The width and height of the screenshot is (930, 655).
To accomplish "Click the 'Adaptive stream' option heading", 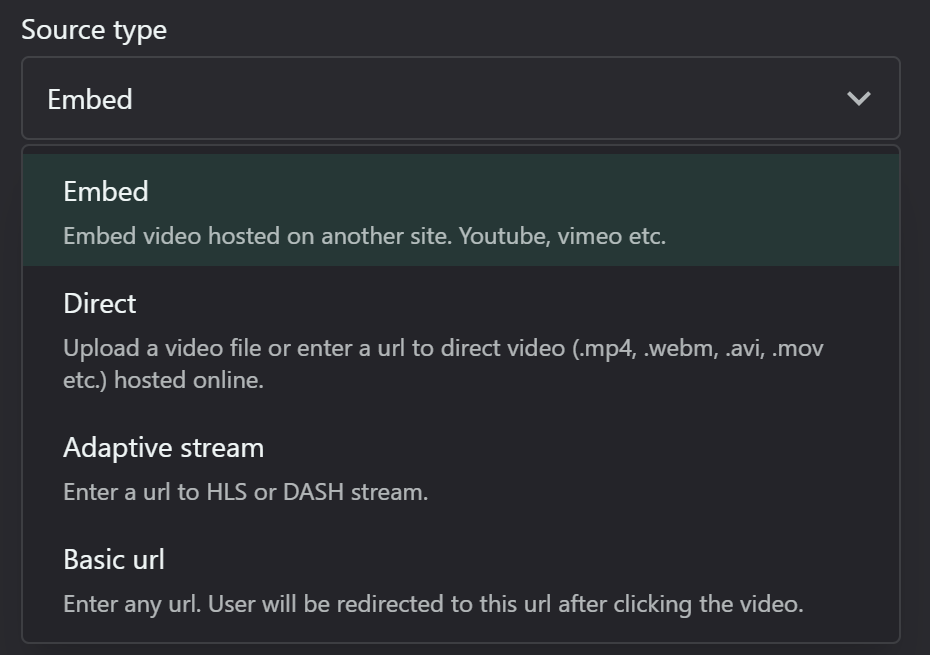I will click(163, 448).
